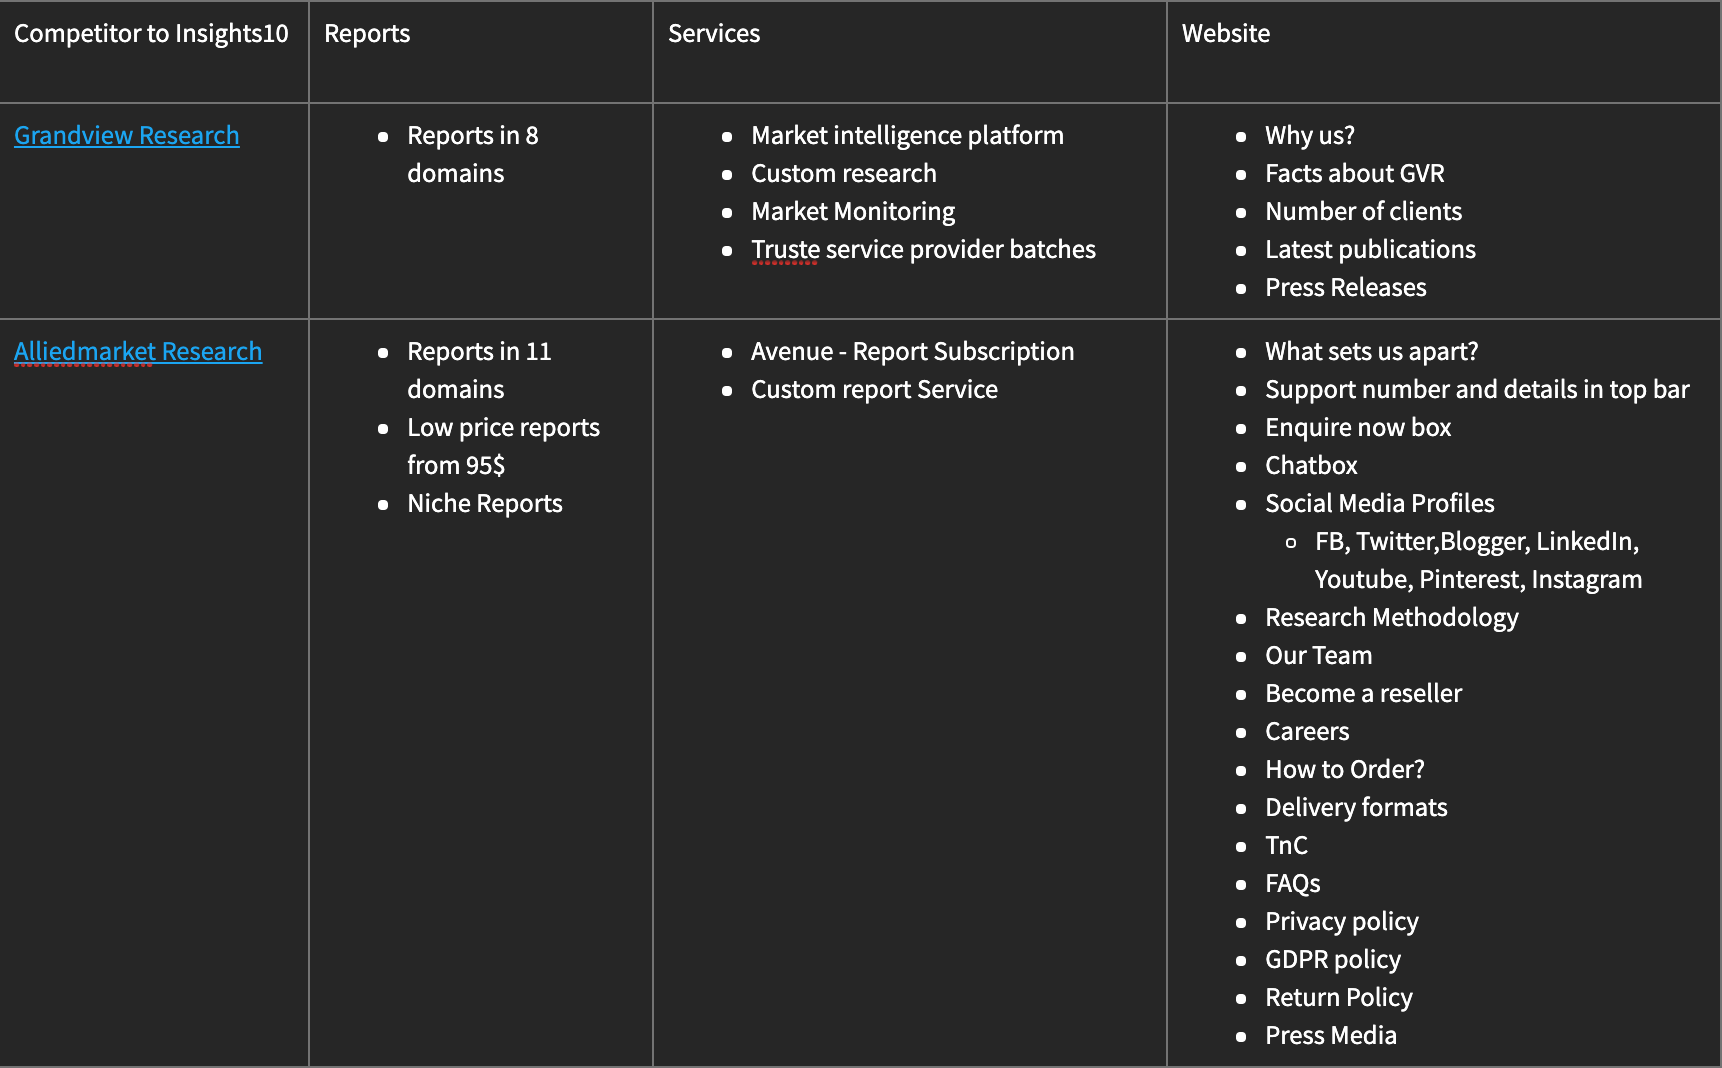Click the 'Become a reseller' item
Image resolution: width=1722 pixels, height=1068 pixels.
point(1363,693)
